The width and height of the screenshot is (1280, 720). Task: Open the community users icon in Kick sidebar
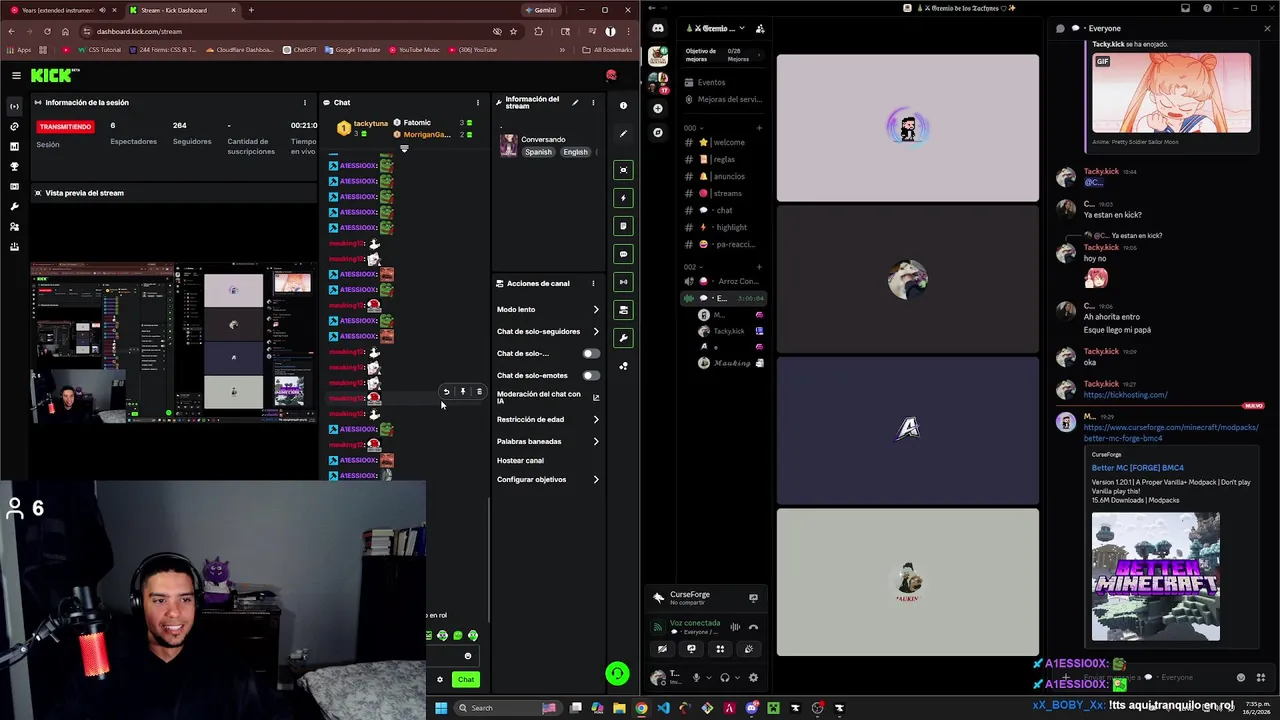(14, 227)
